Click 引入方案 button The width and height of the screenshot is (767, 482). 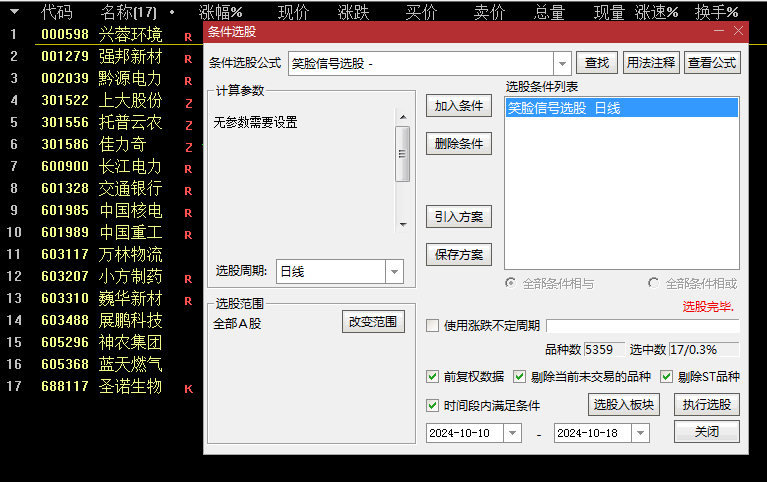pyautogui.click(x=459, y=217)
